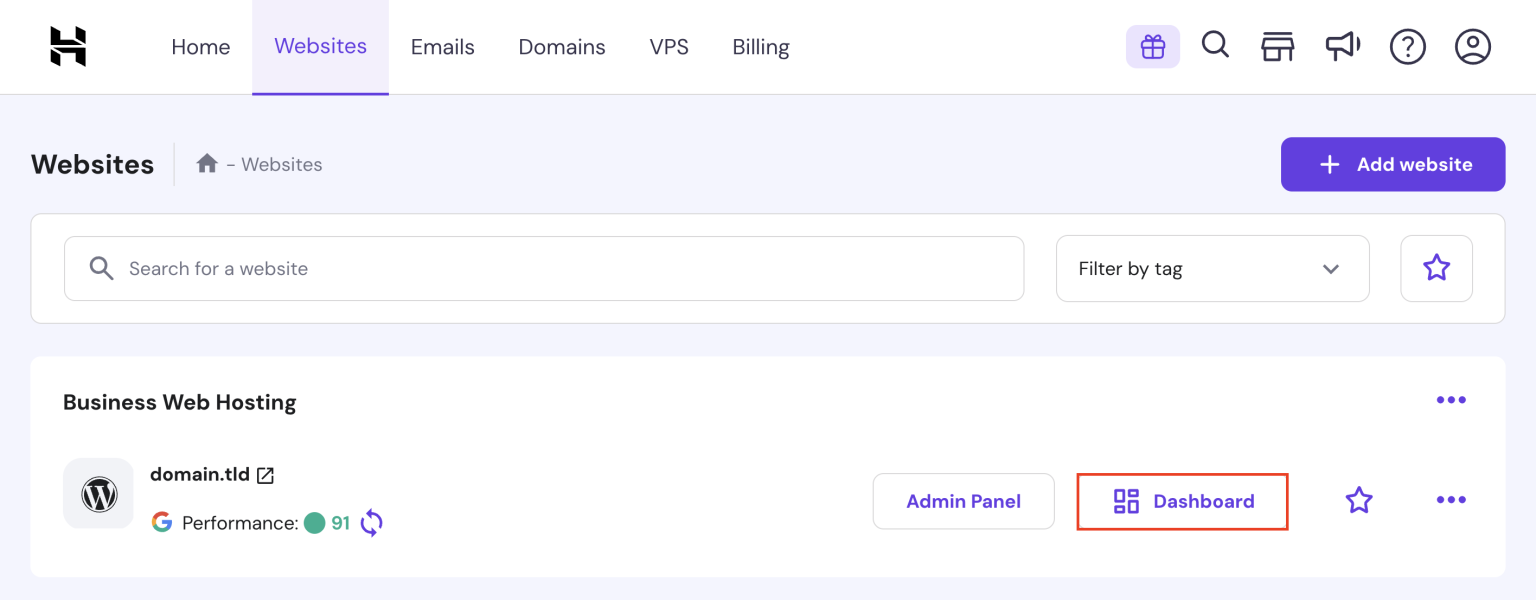The width and height of the screenshot is (1536, 600).
Task: Open the marketplace icon
Action: point(1277,46)
